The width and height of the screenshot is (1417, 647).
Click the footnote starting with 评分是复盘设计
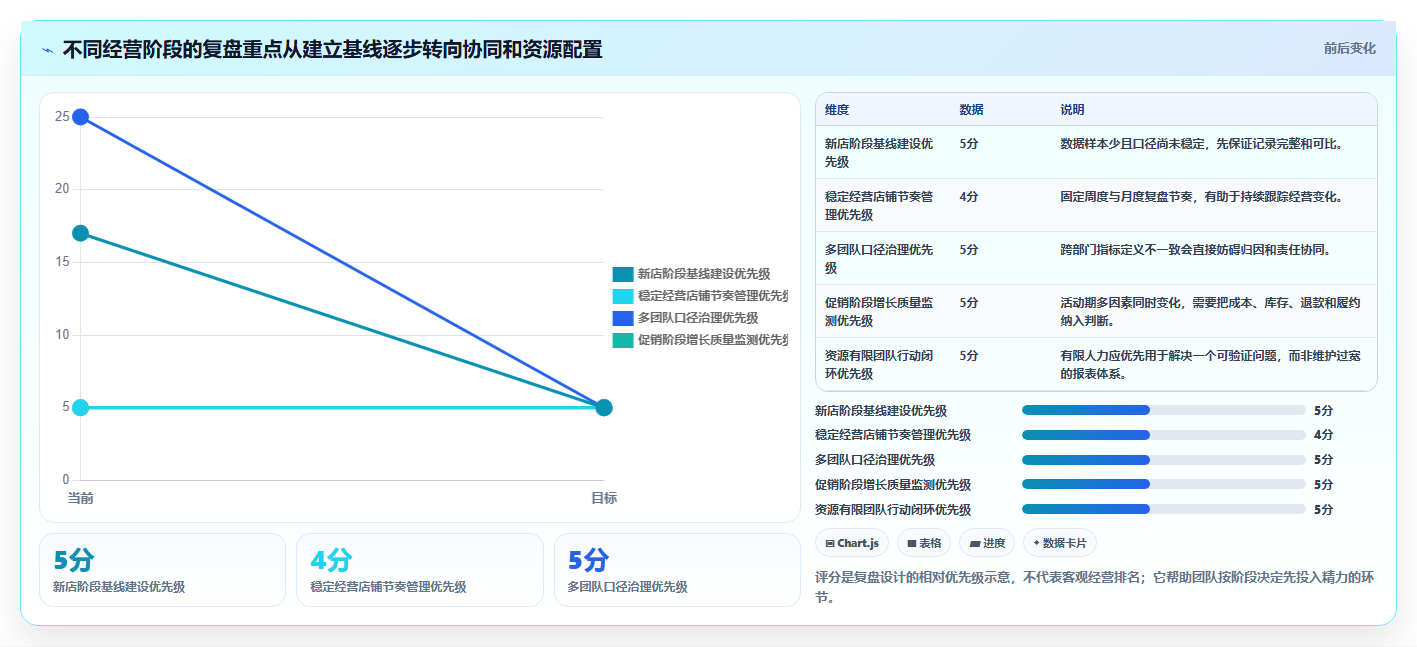pos(1094,587)
